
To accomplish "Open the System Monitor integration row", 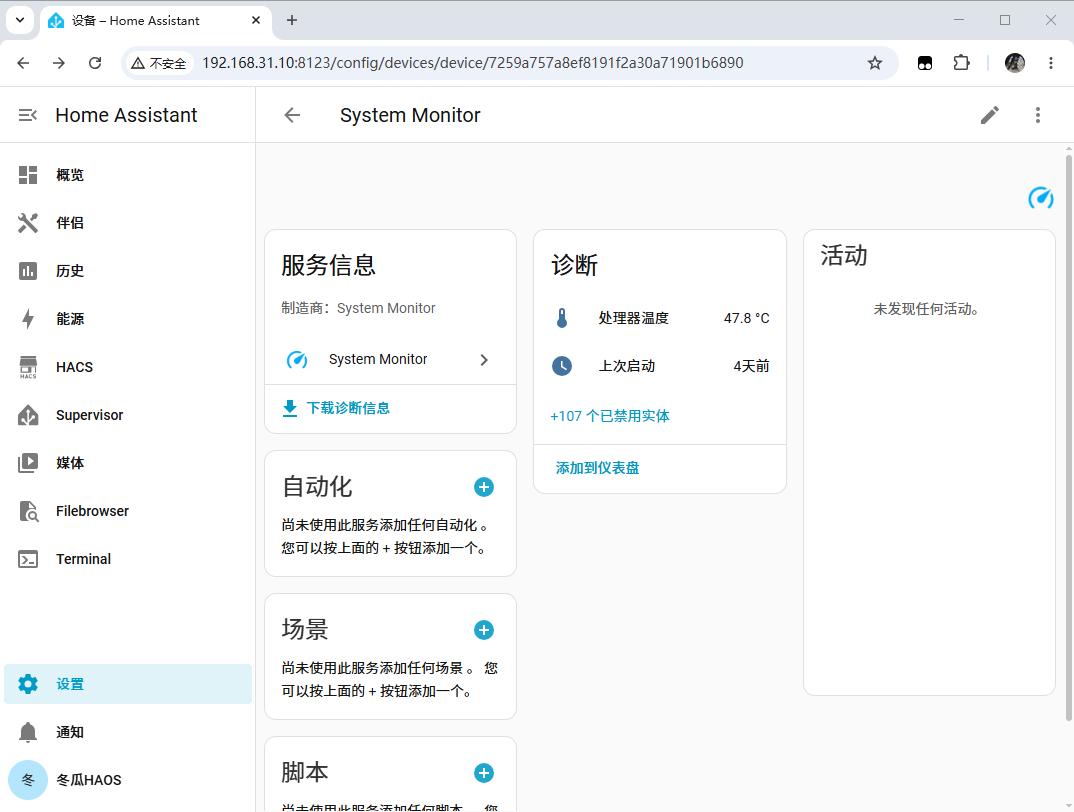I will [390, 360].
